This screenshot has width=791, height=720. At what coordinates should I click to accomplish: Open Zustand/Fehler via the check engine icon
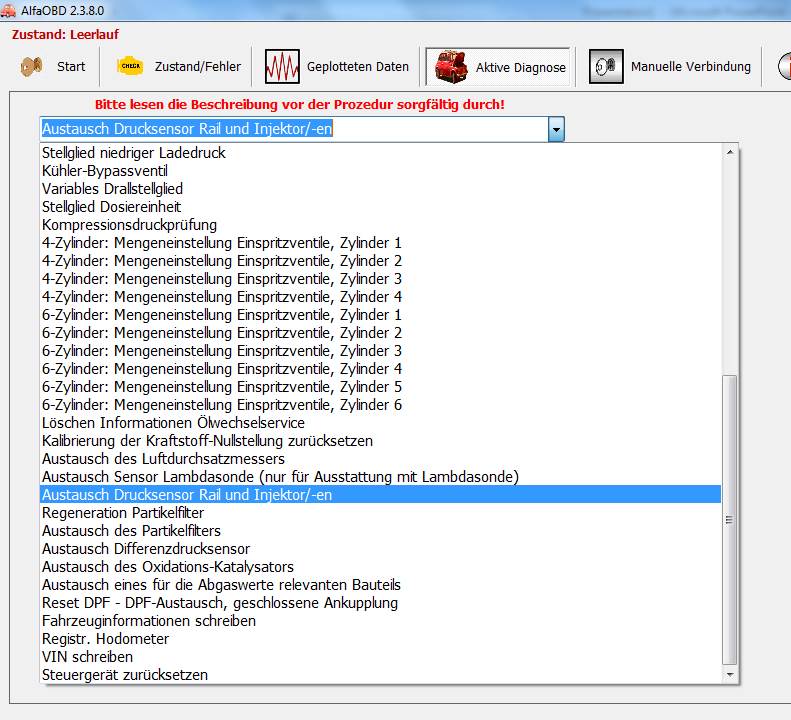[x=130, y=67]
